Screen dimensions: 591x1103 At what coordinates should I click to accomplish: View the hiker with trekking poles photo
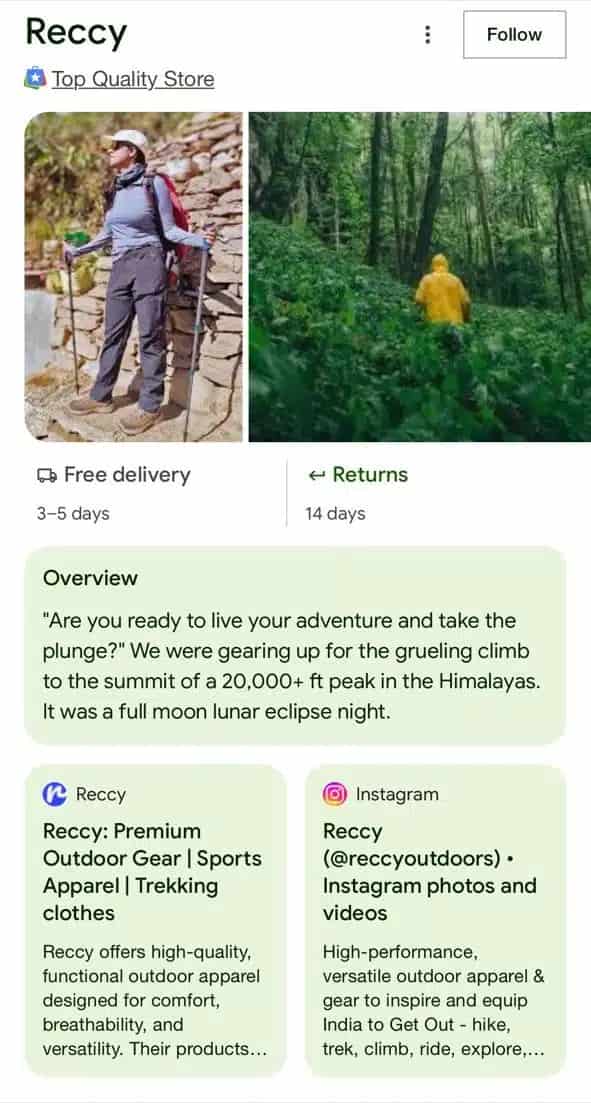pyautogui.click(x=134, y=276)
